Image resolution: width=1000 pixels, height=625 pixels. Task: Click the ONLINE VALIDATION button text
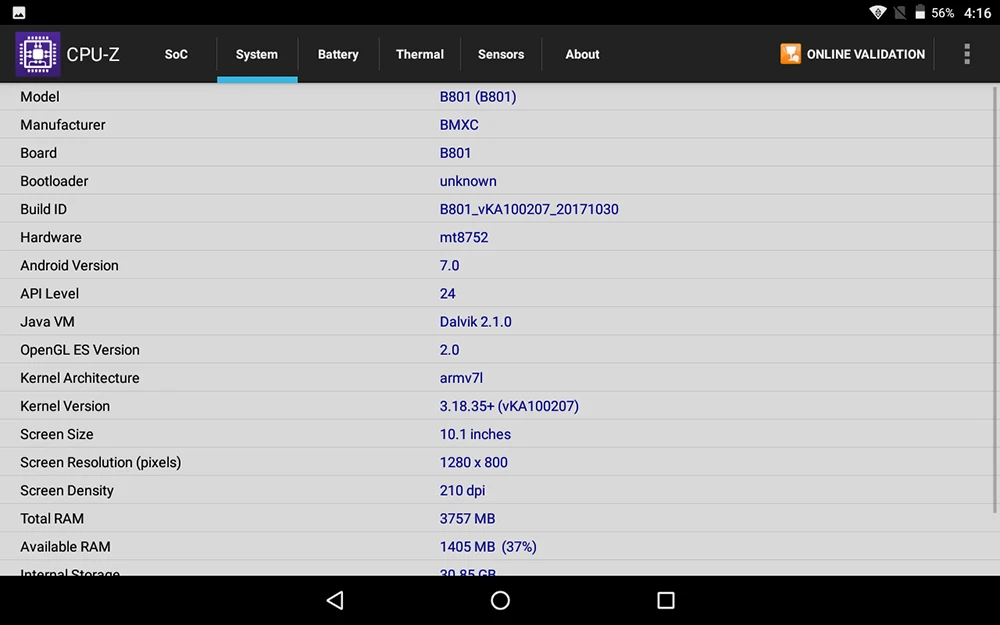point(865,54)
